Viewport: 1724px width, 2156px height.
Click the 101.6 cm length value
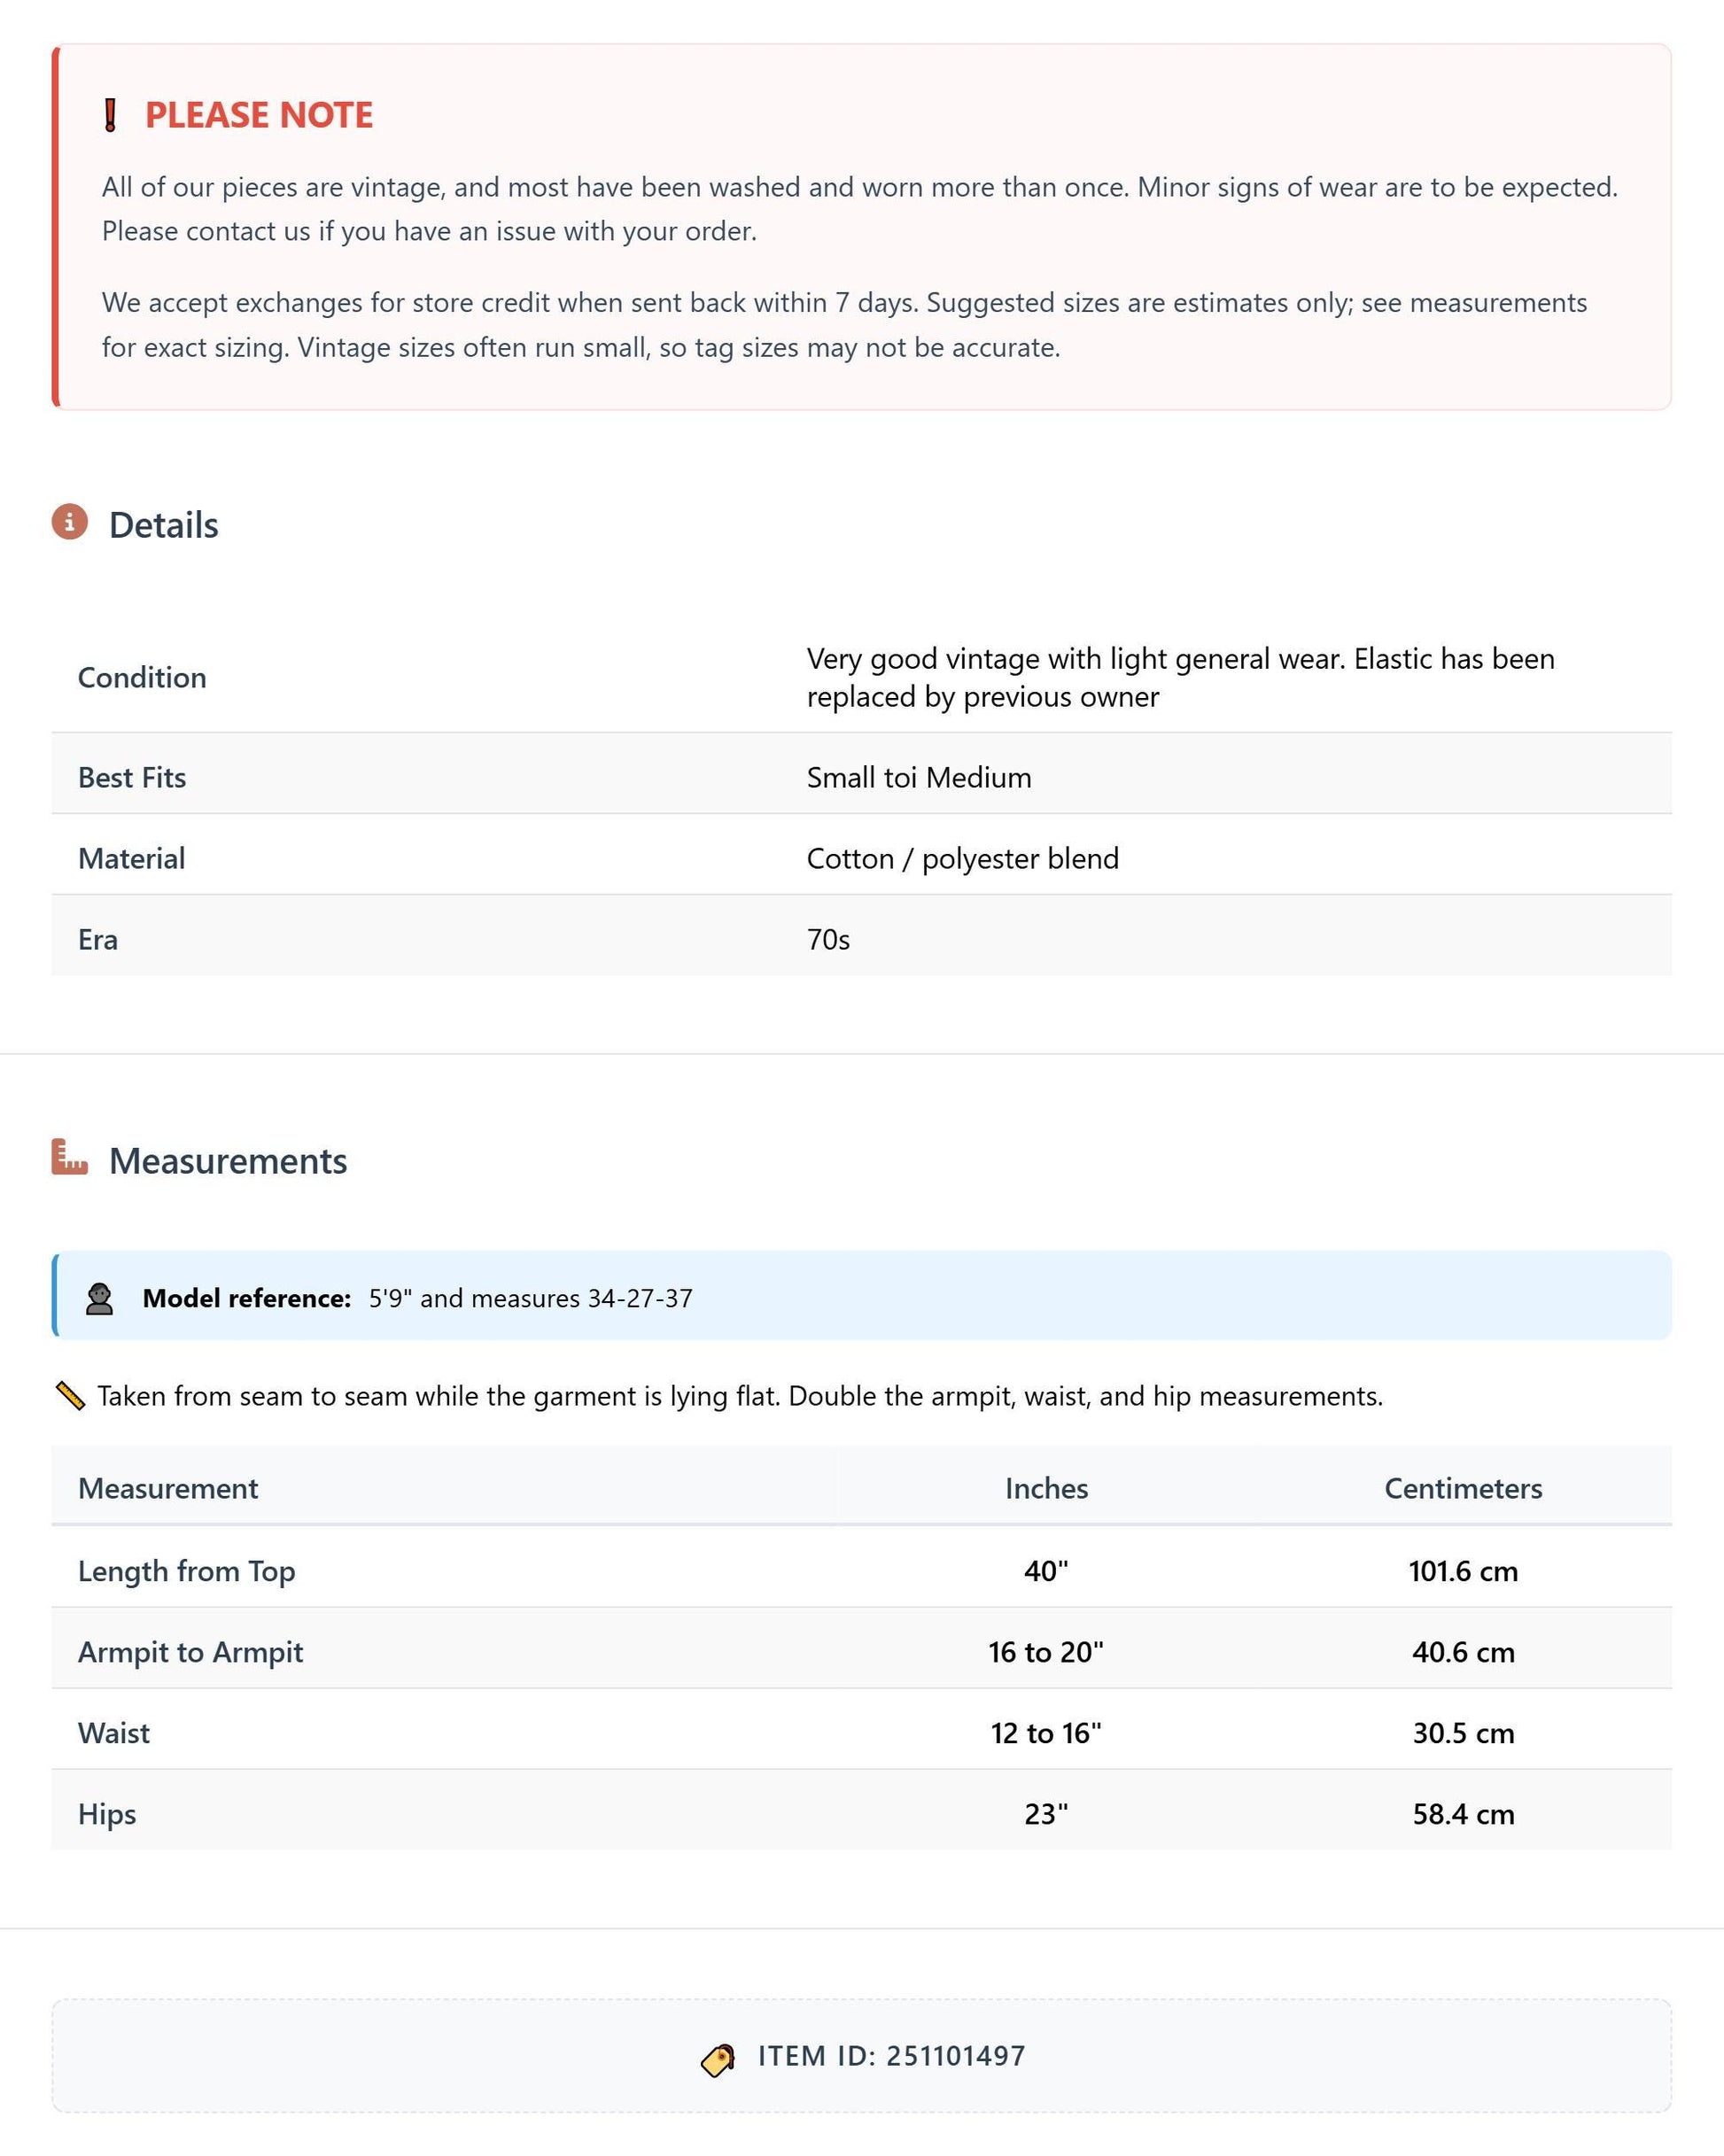[x=1463, y=1571]
